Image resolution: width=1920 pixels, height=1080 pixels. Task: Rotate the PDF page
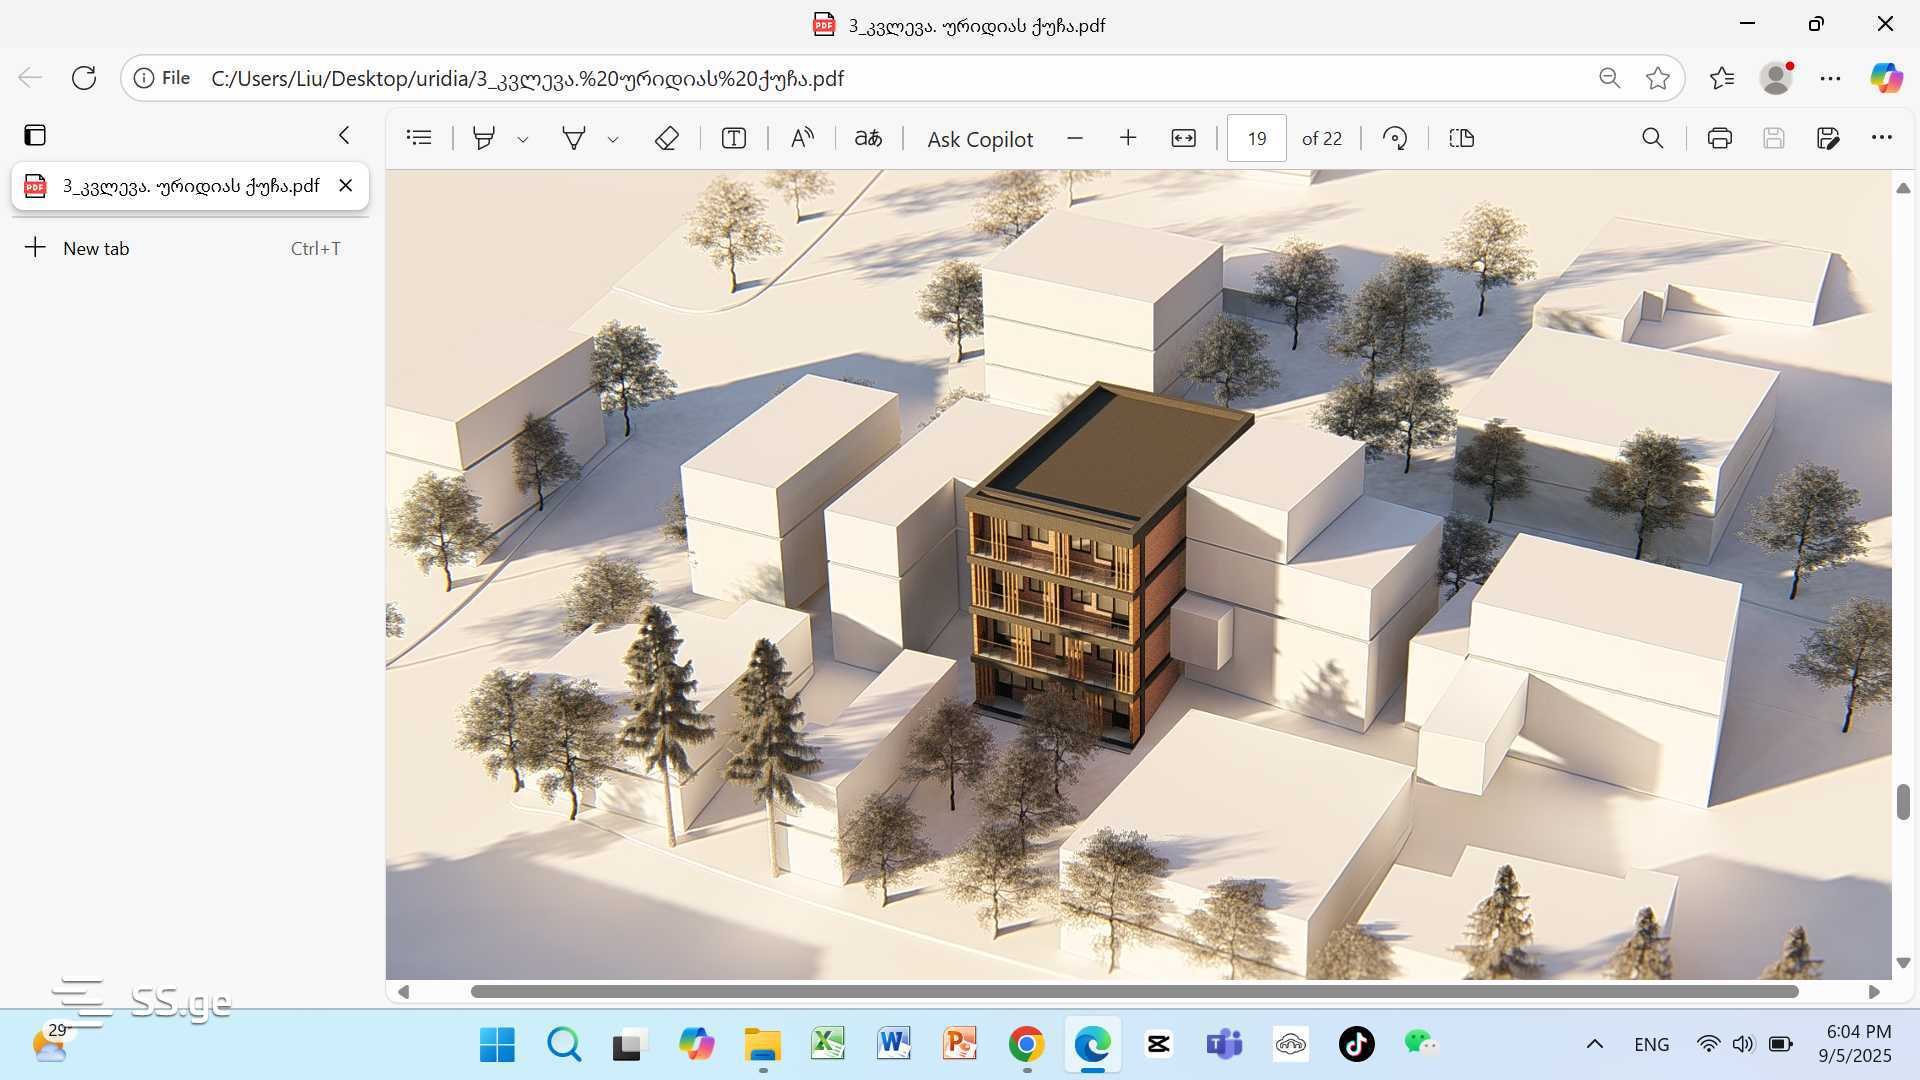[x=1395, y=138]
